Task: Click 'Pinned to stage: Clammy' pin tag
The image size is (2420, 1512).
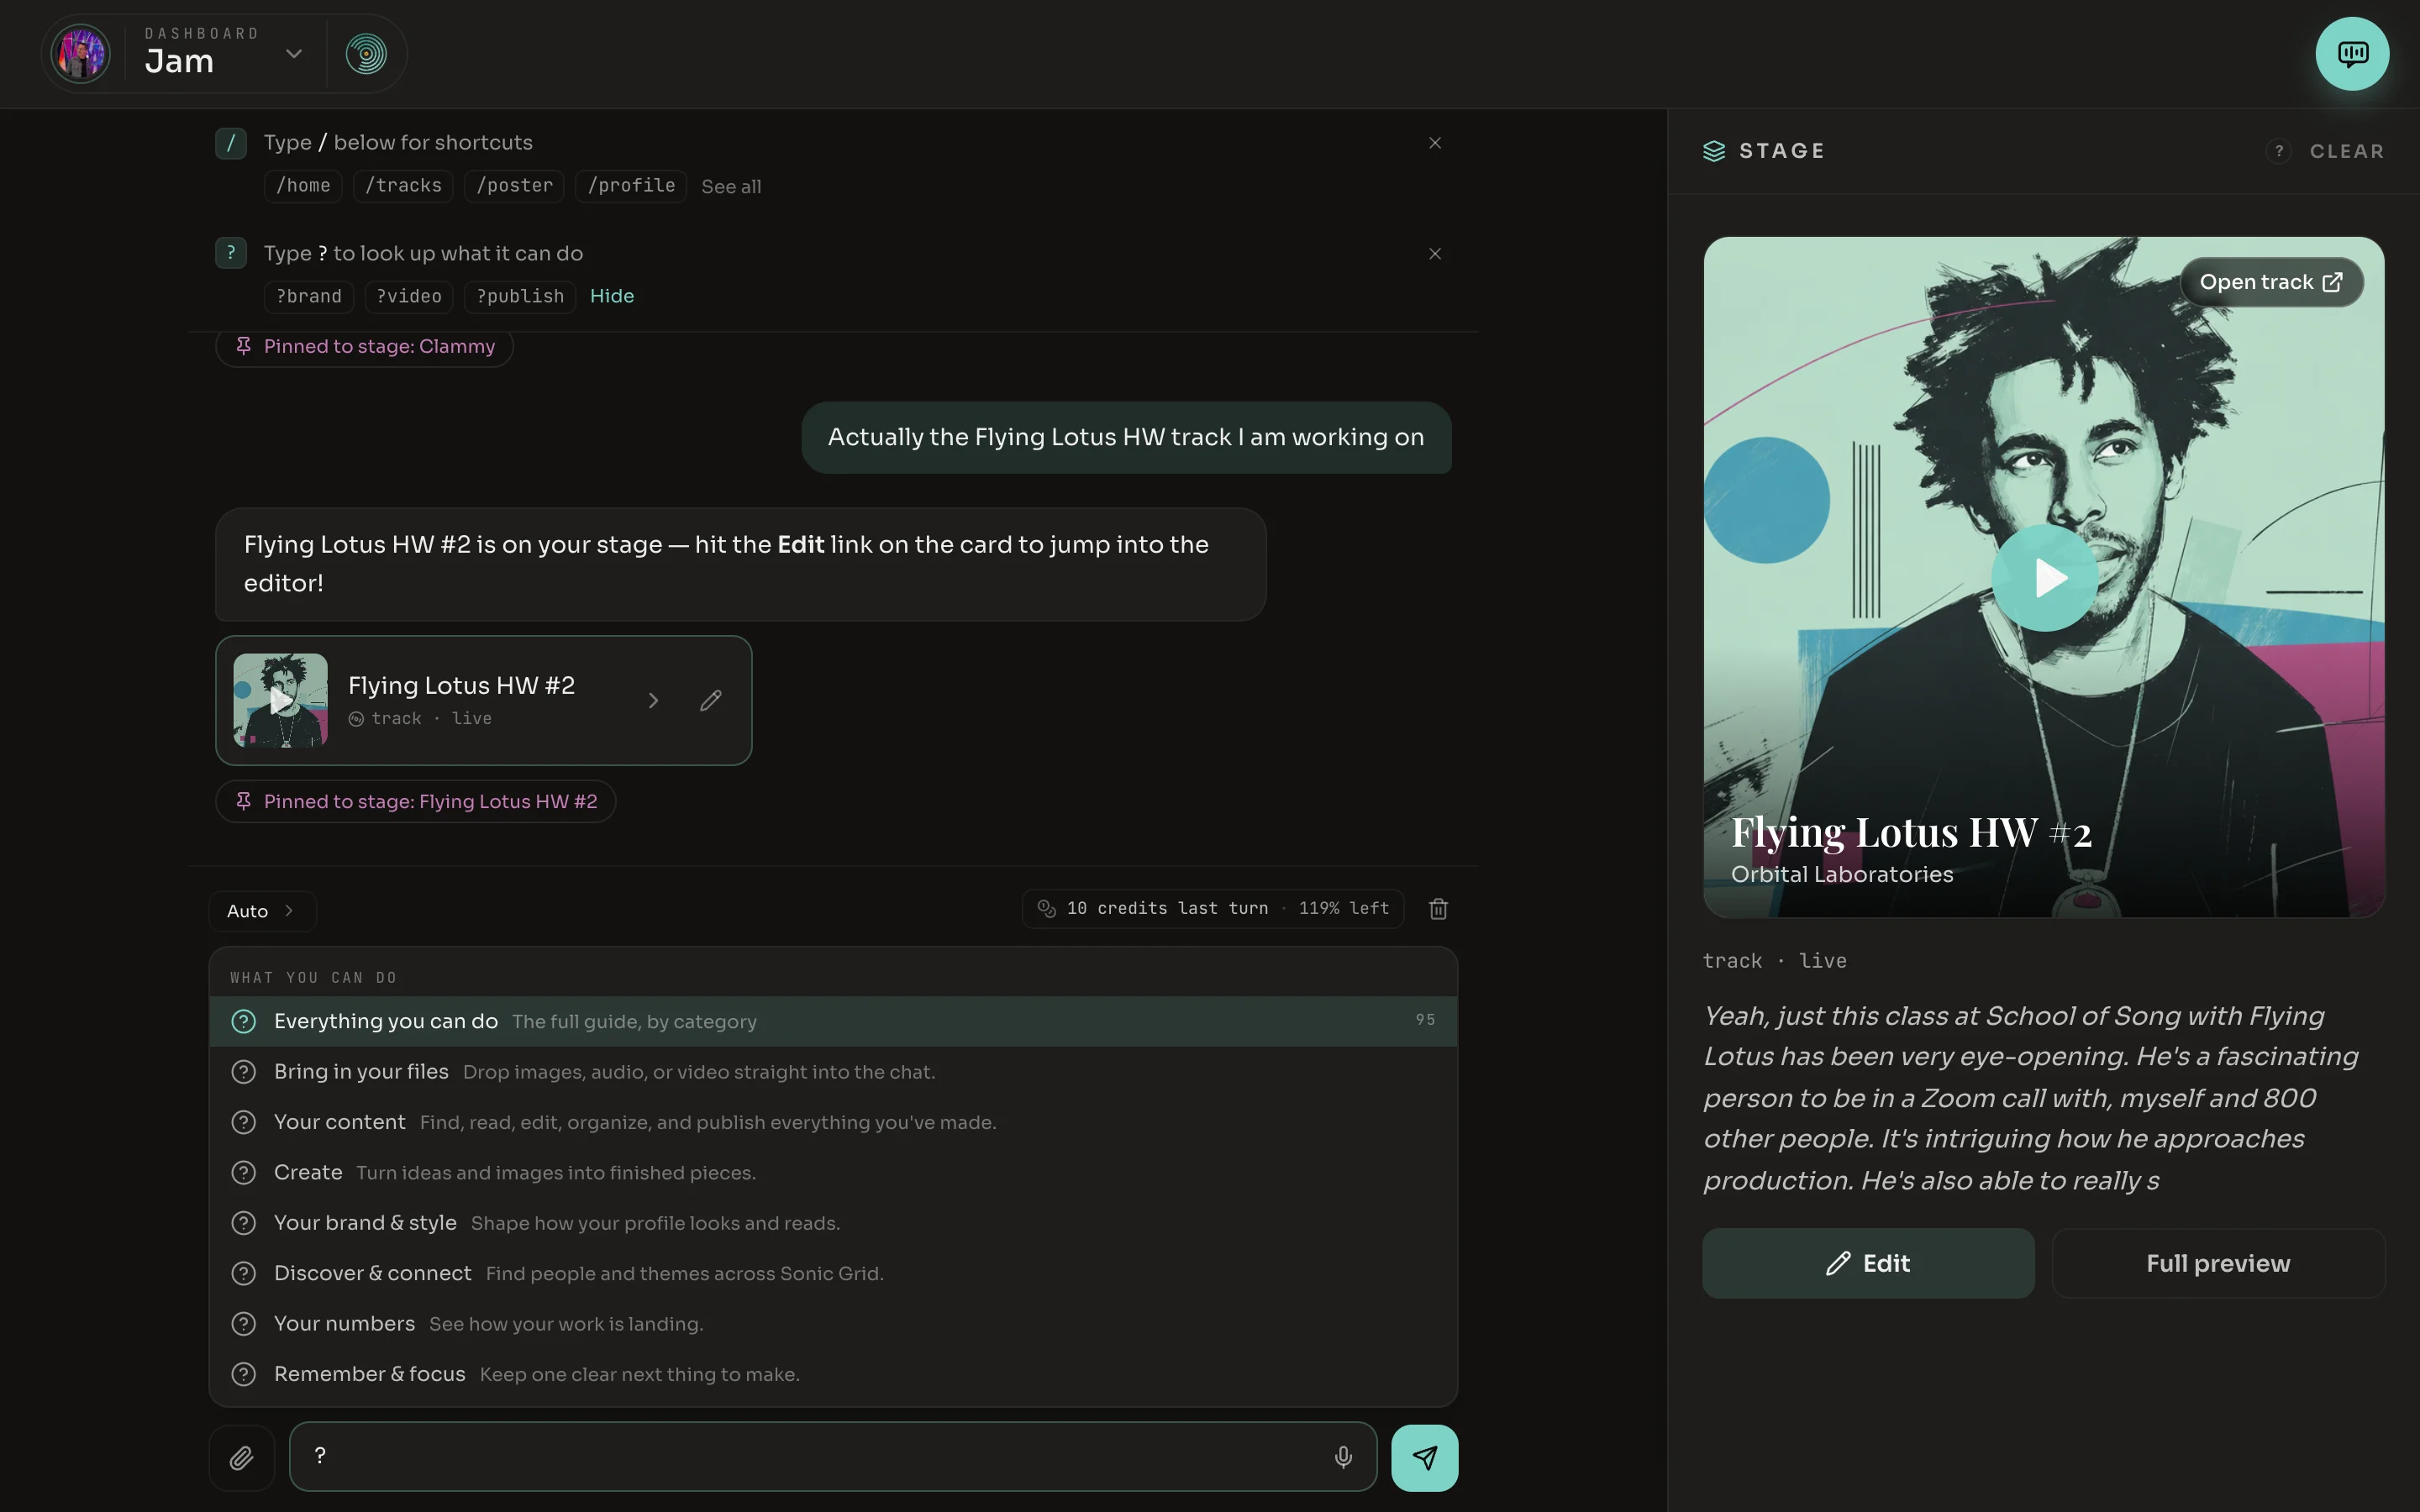Action: point(365,347)
